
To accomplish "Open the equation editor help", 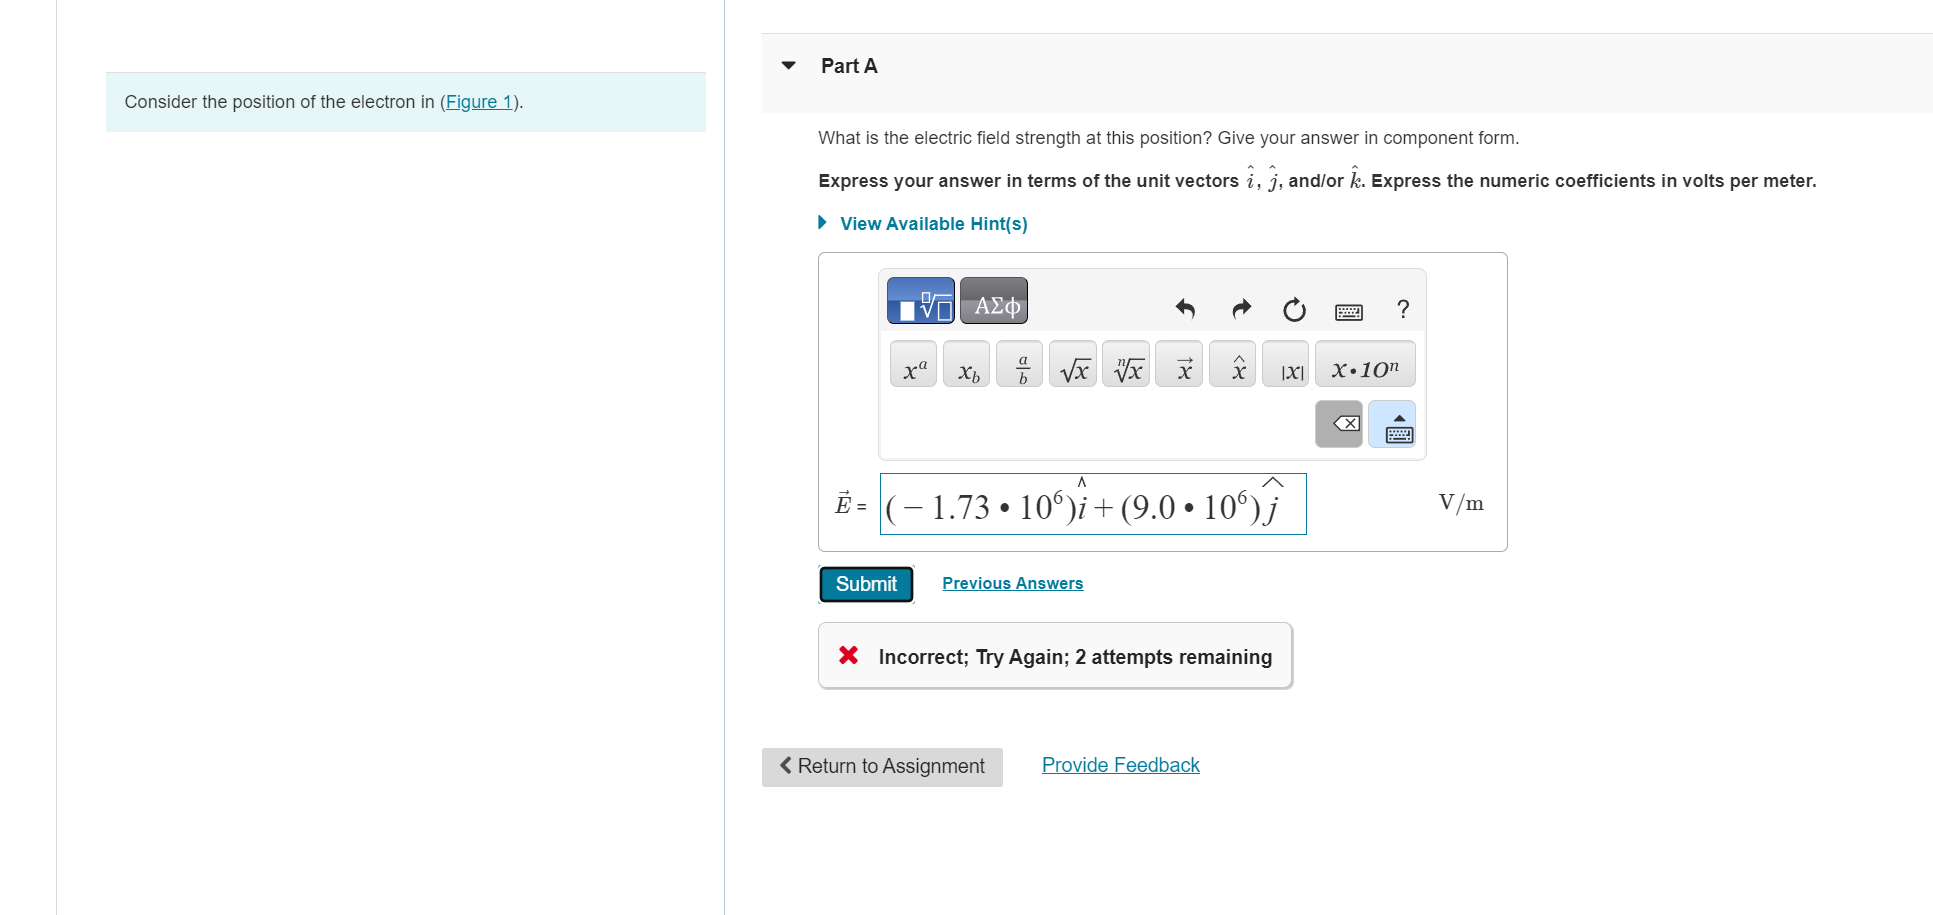I will [1402, 310].
